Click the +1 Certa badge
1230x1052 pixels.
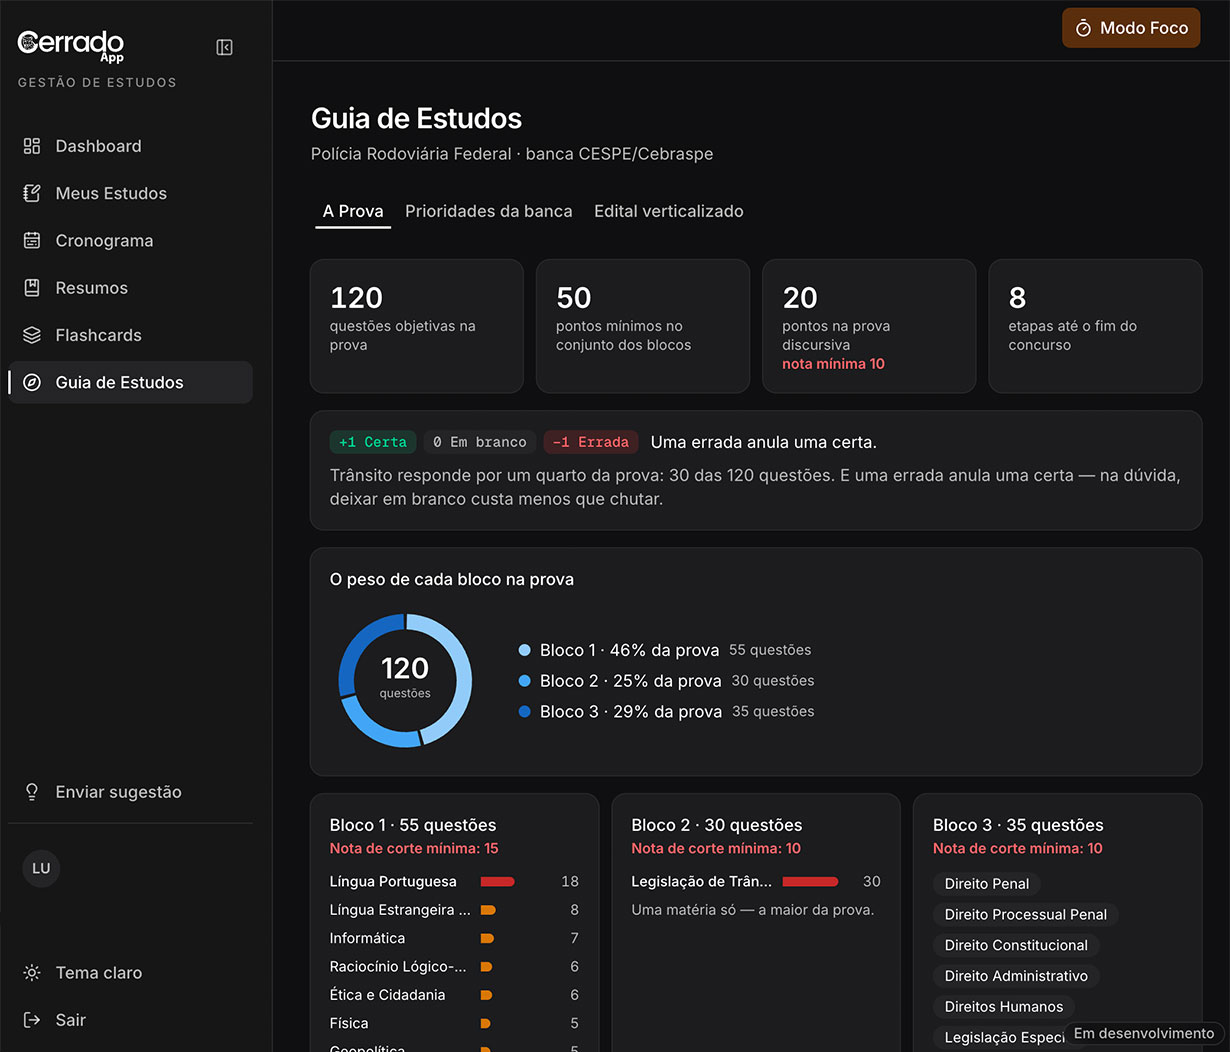coord(373,442)
